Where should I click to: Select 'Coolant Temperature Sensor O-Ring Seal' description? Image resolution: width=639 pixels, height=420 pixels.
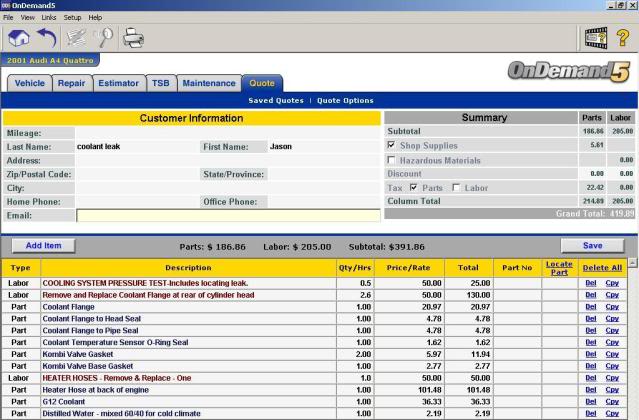point(115,342)
